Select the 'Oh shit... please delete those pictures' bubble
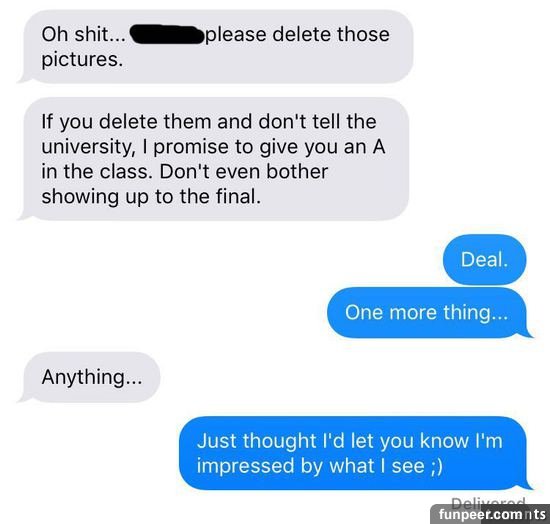Viewport: 550px width, 524px height. click(x=215, y=46)
